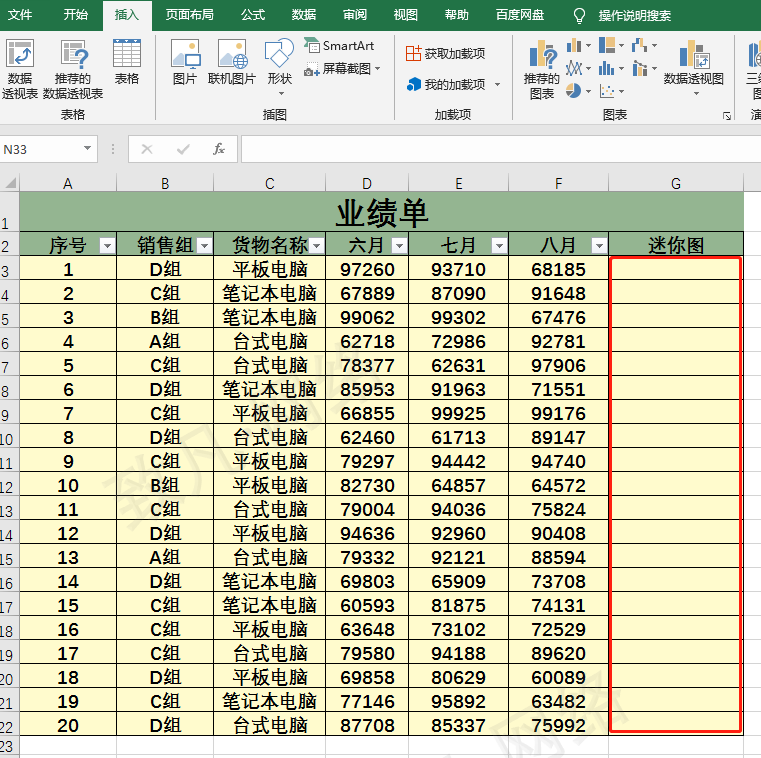Expand the Screenshot dropdown arrow
This screenshot has height=758, width=761.
click(x=377, y=69)
